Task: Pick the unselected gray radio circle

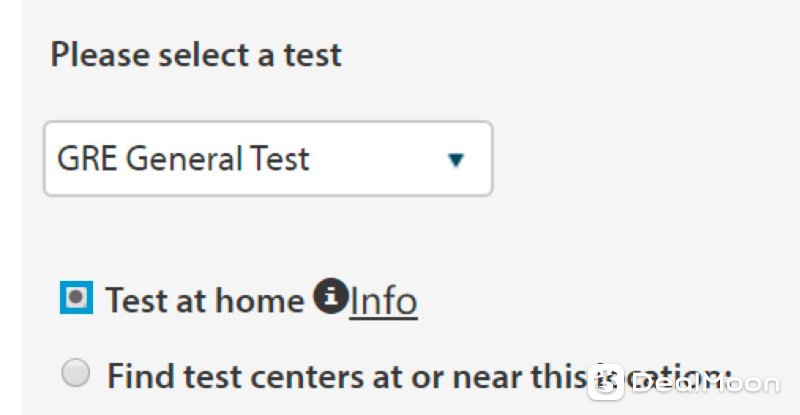Action: coord(76,373)
